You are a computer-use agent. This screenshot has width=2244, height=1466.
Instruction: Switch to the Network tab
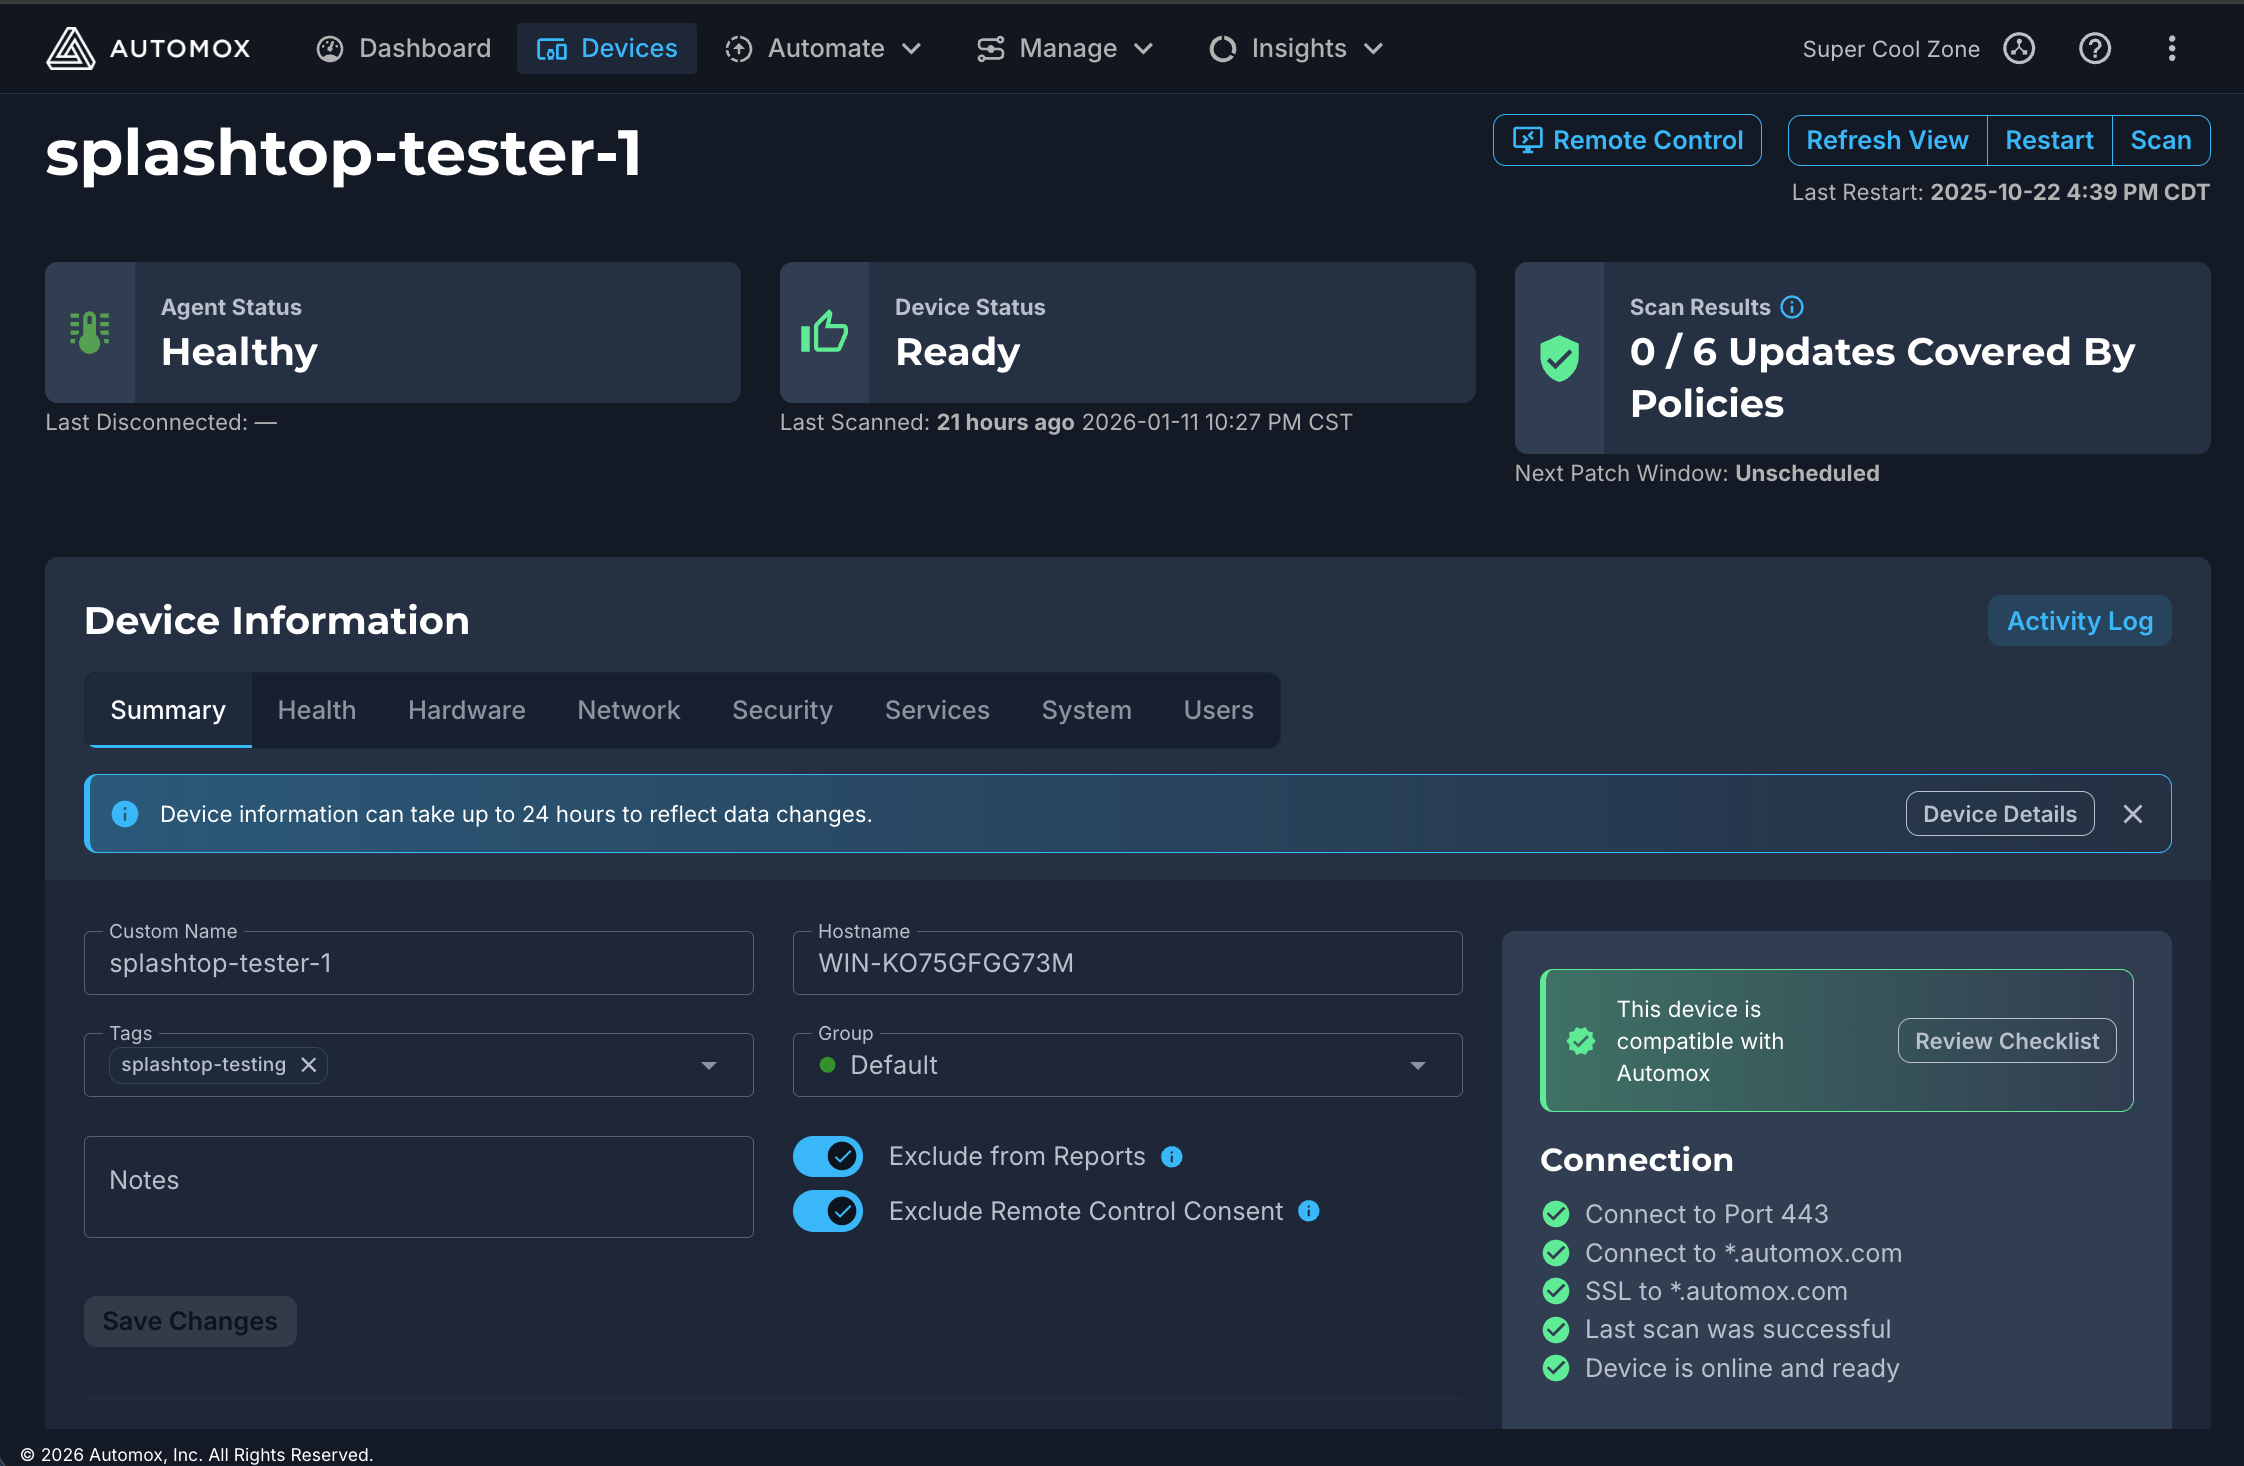pos(629,710)
